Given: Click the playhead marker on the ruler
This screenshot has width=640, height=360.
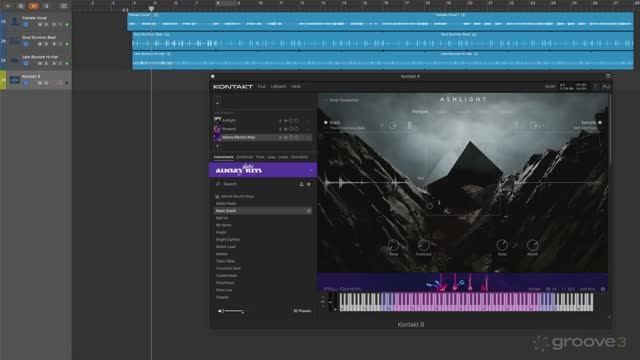Looking at the screenshot, I should 151,8.
